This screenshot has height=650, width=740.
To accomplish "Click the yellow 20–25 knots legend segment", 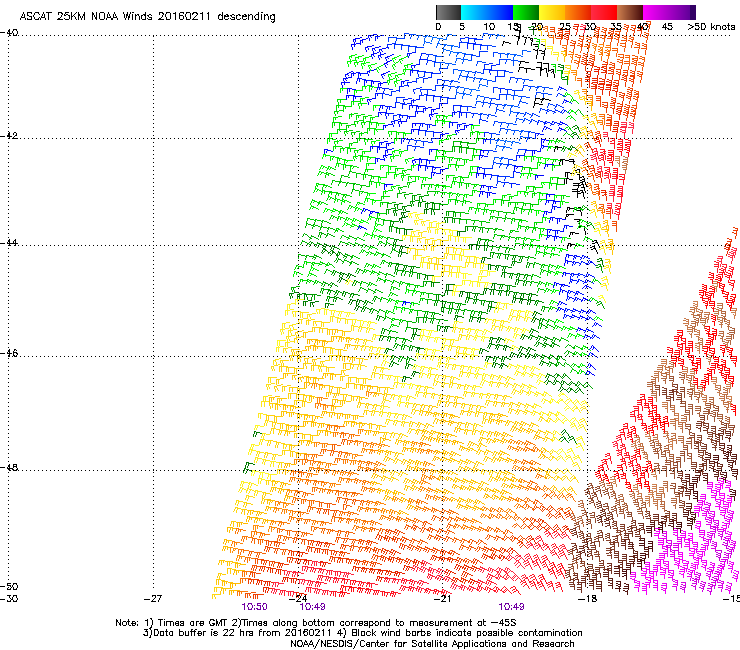I will [552, 12].
